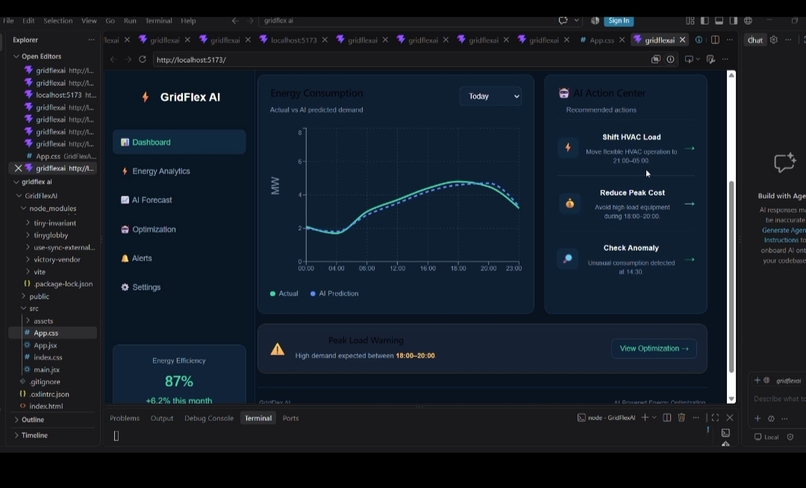Open the Chat panel settings gear
Viewport: 806px width, 488px height.
(774, 40)
